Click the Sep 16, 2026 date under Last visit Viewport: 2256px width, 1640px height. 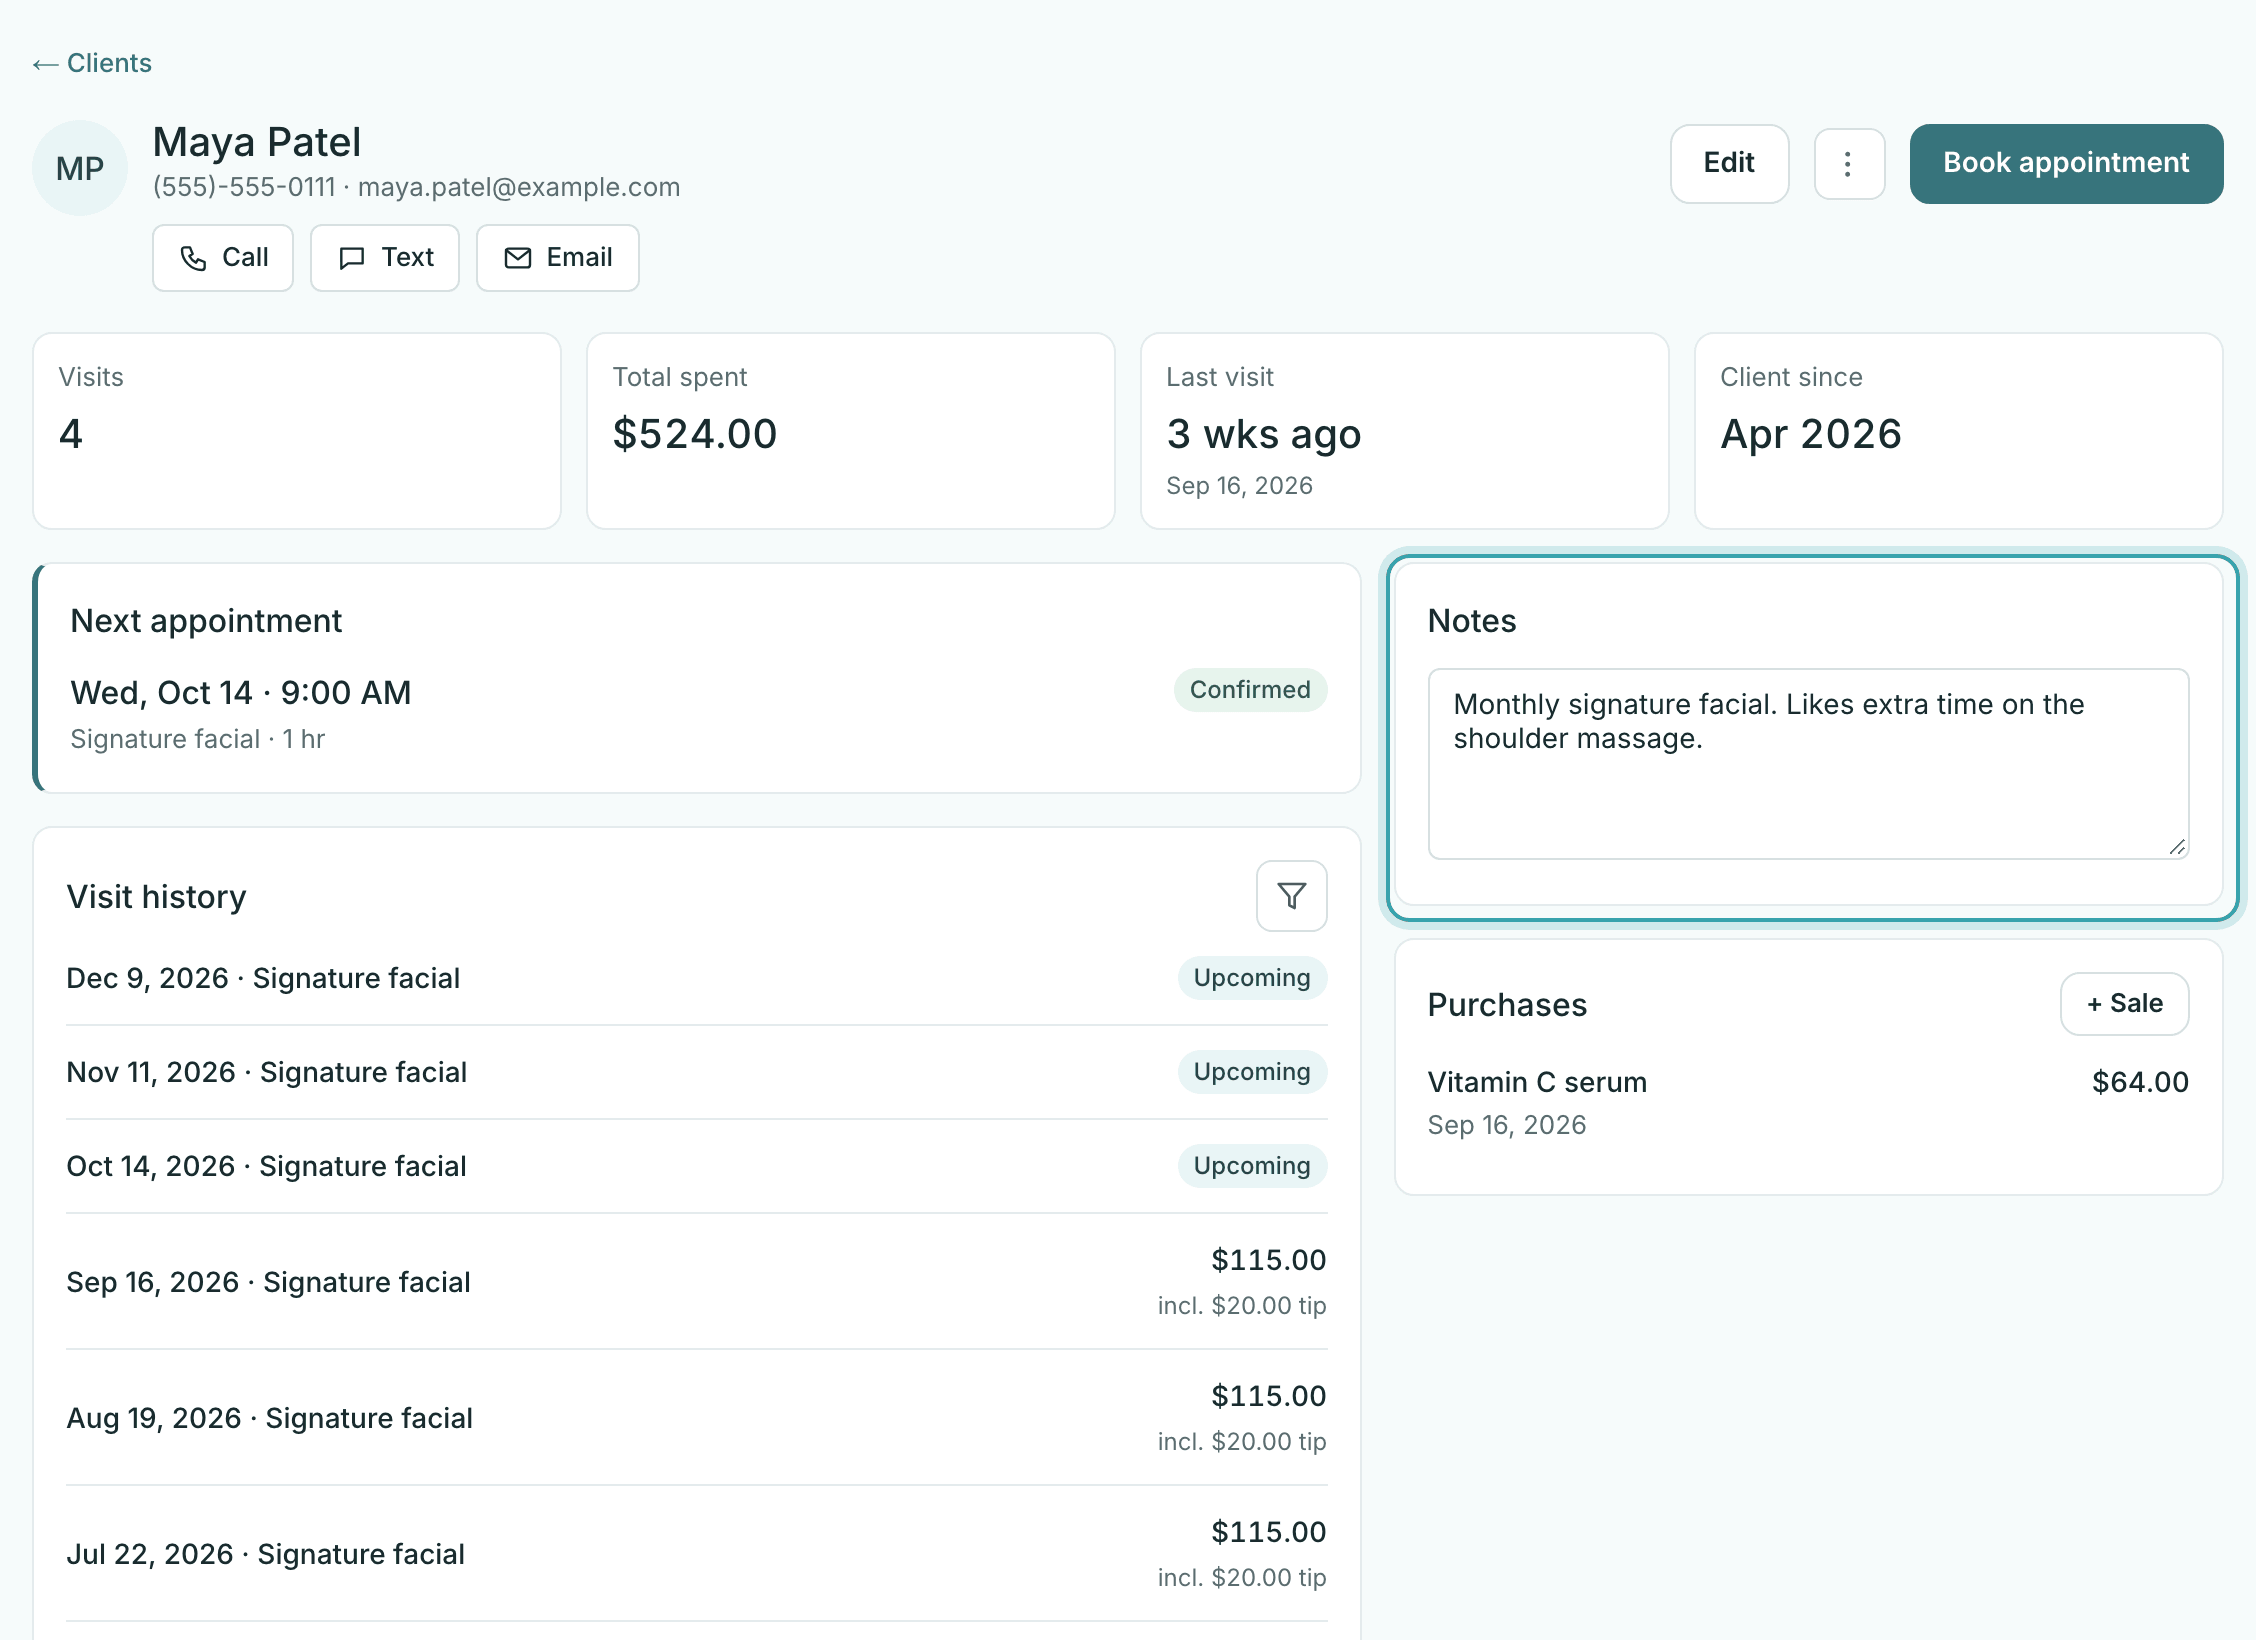tap(1239, 486)
